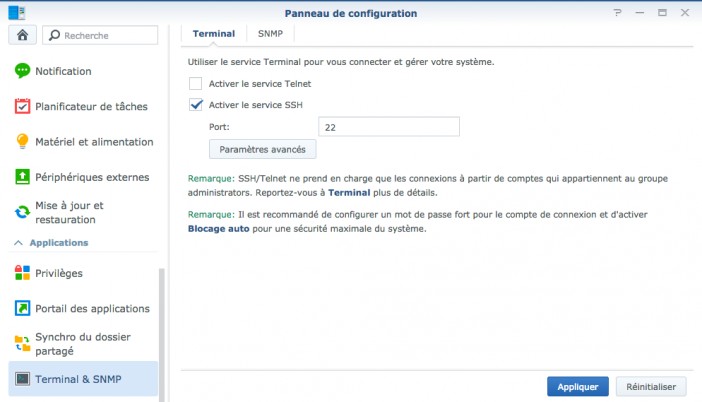Click the help question mark icon
702x402 pixels.
pyautogui.click(x=618, y=13)
